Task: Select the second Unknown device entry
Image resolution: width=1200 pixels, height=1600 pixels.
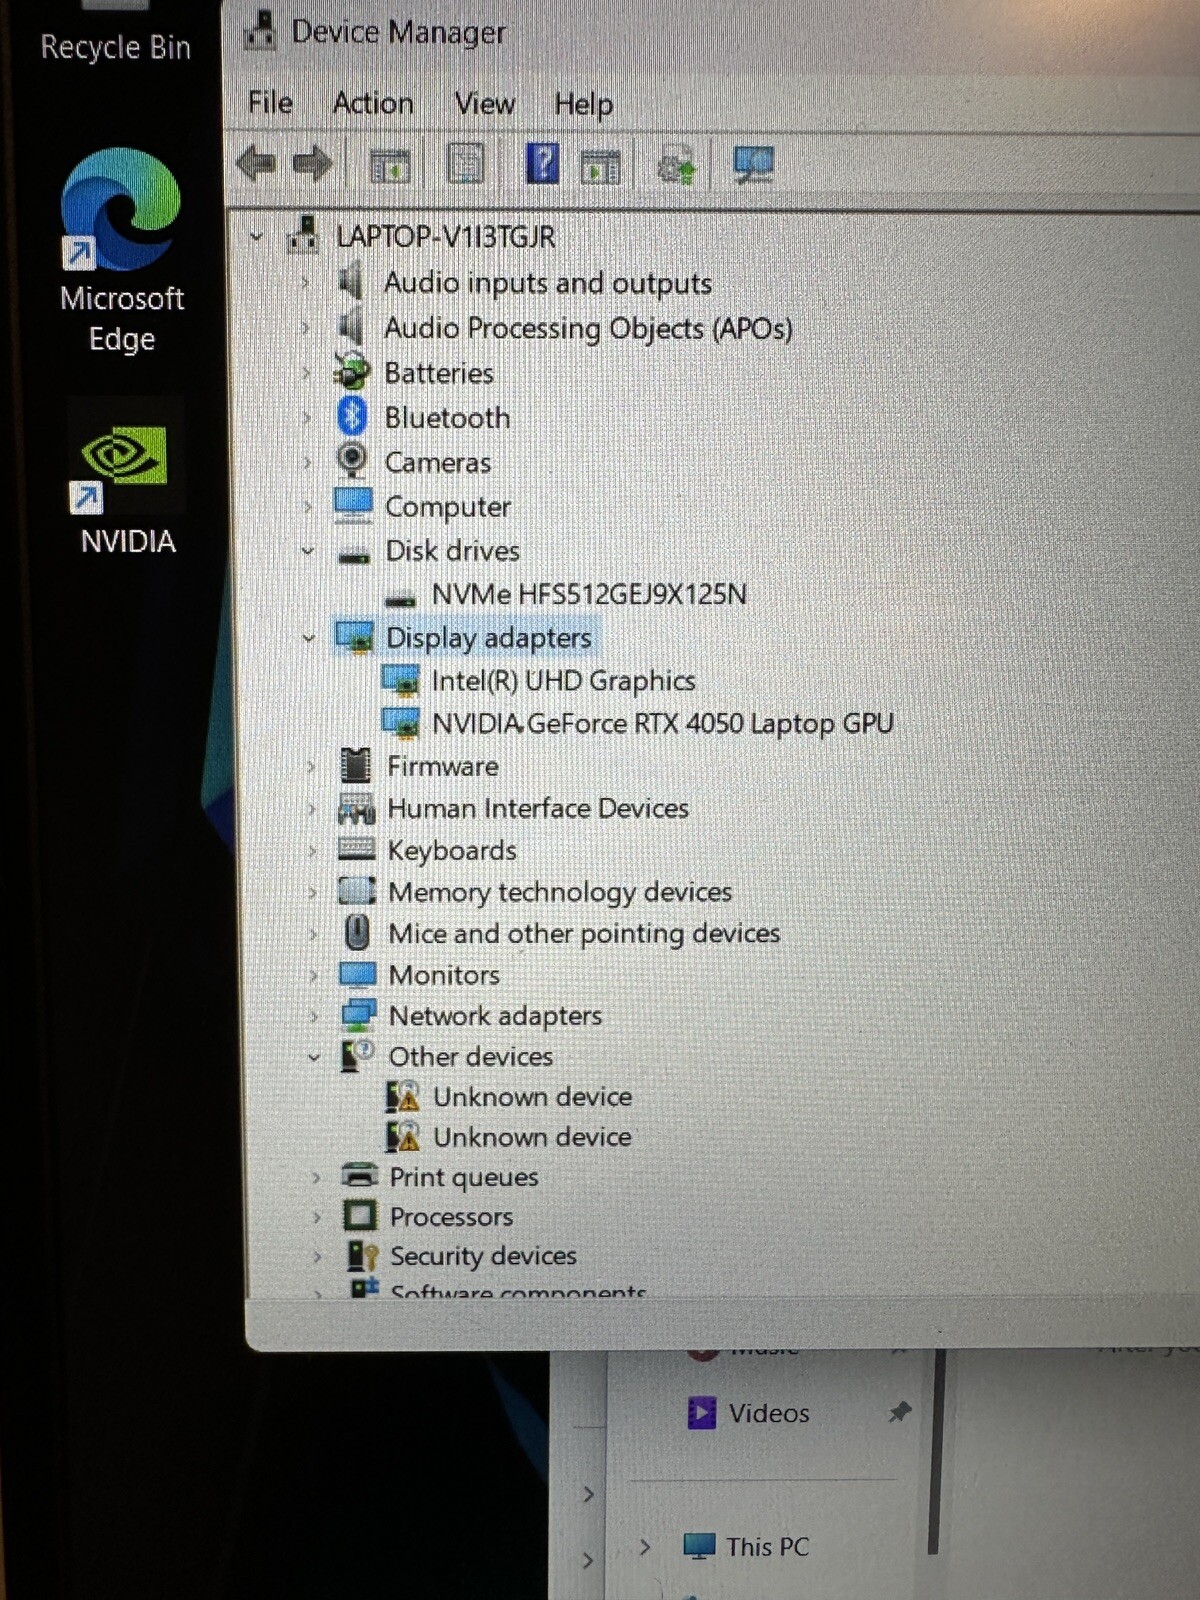Action: click(532, 1137)
